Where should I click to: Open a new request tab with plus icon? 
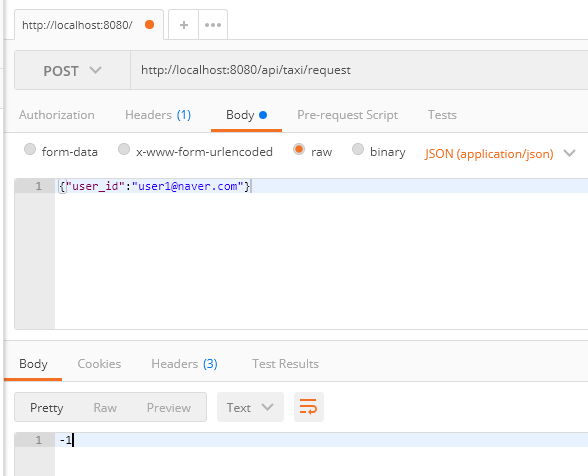(x=183, y=25)
